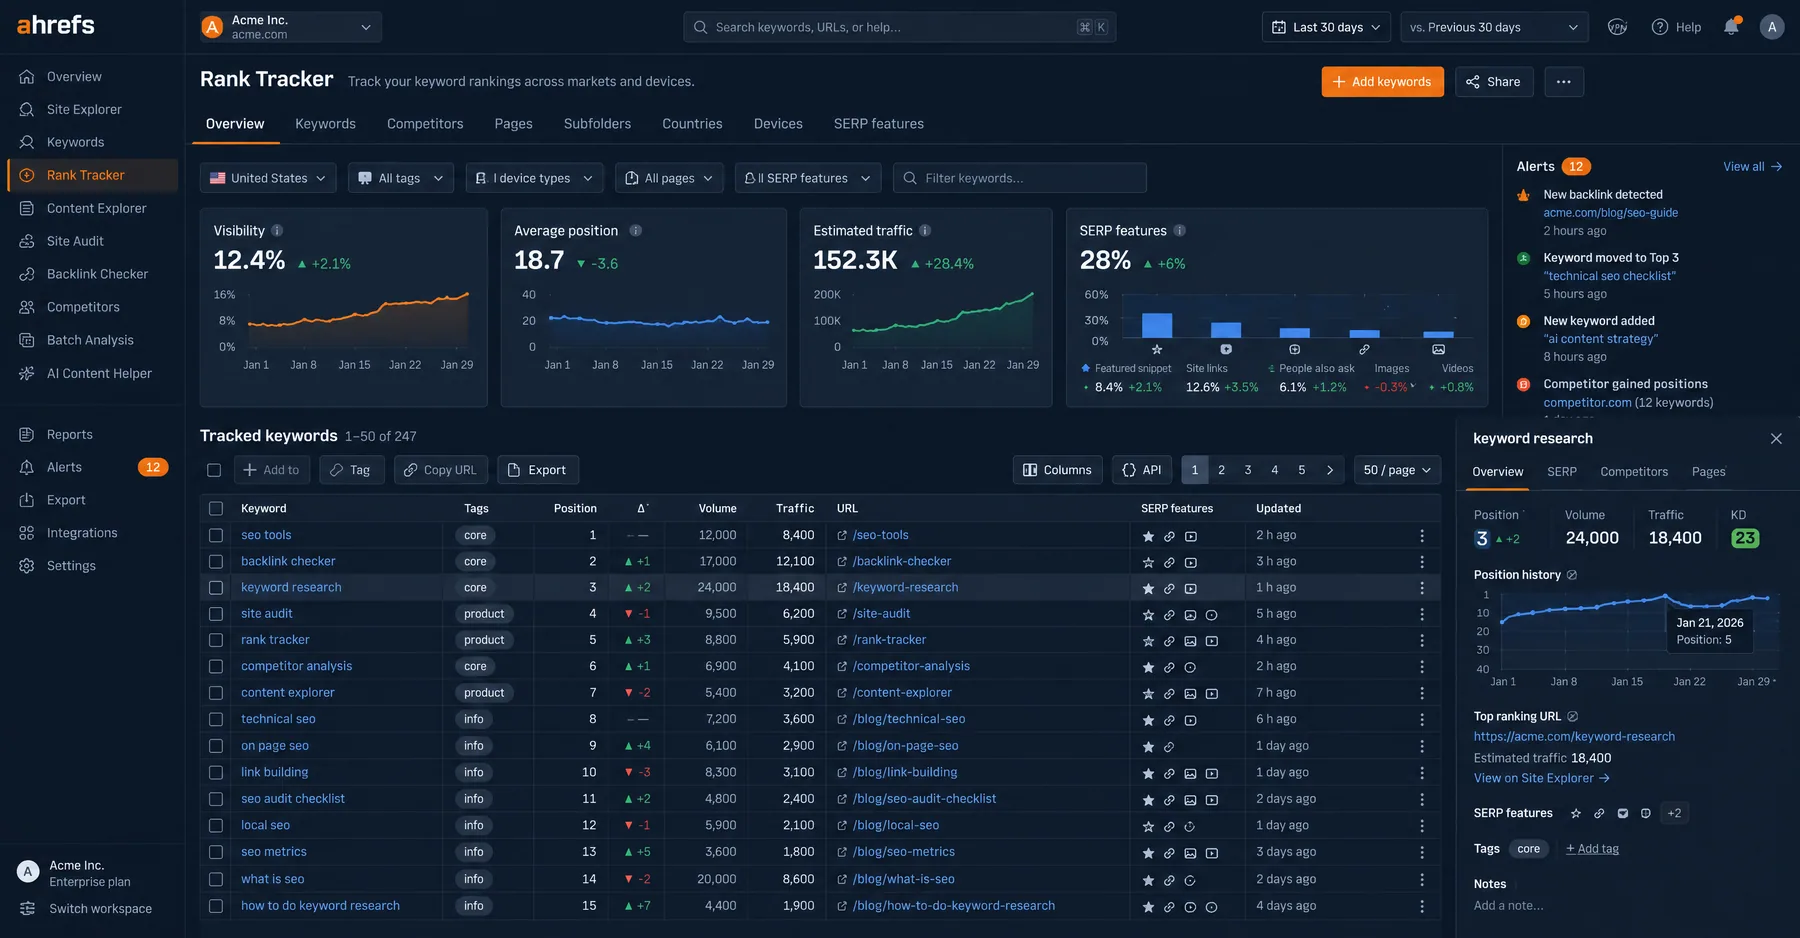This screenshot has height=938, width=1800.
Task: Expand the All tags filter dropdown
Action: click(x=401, y=178)
